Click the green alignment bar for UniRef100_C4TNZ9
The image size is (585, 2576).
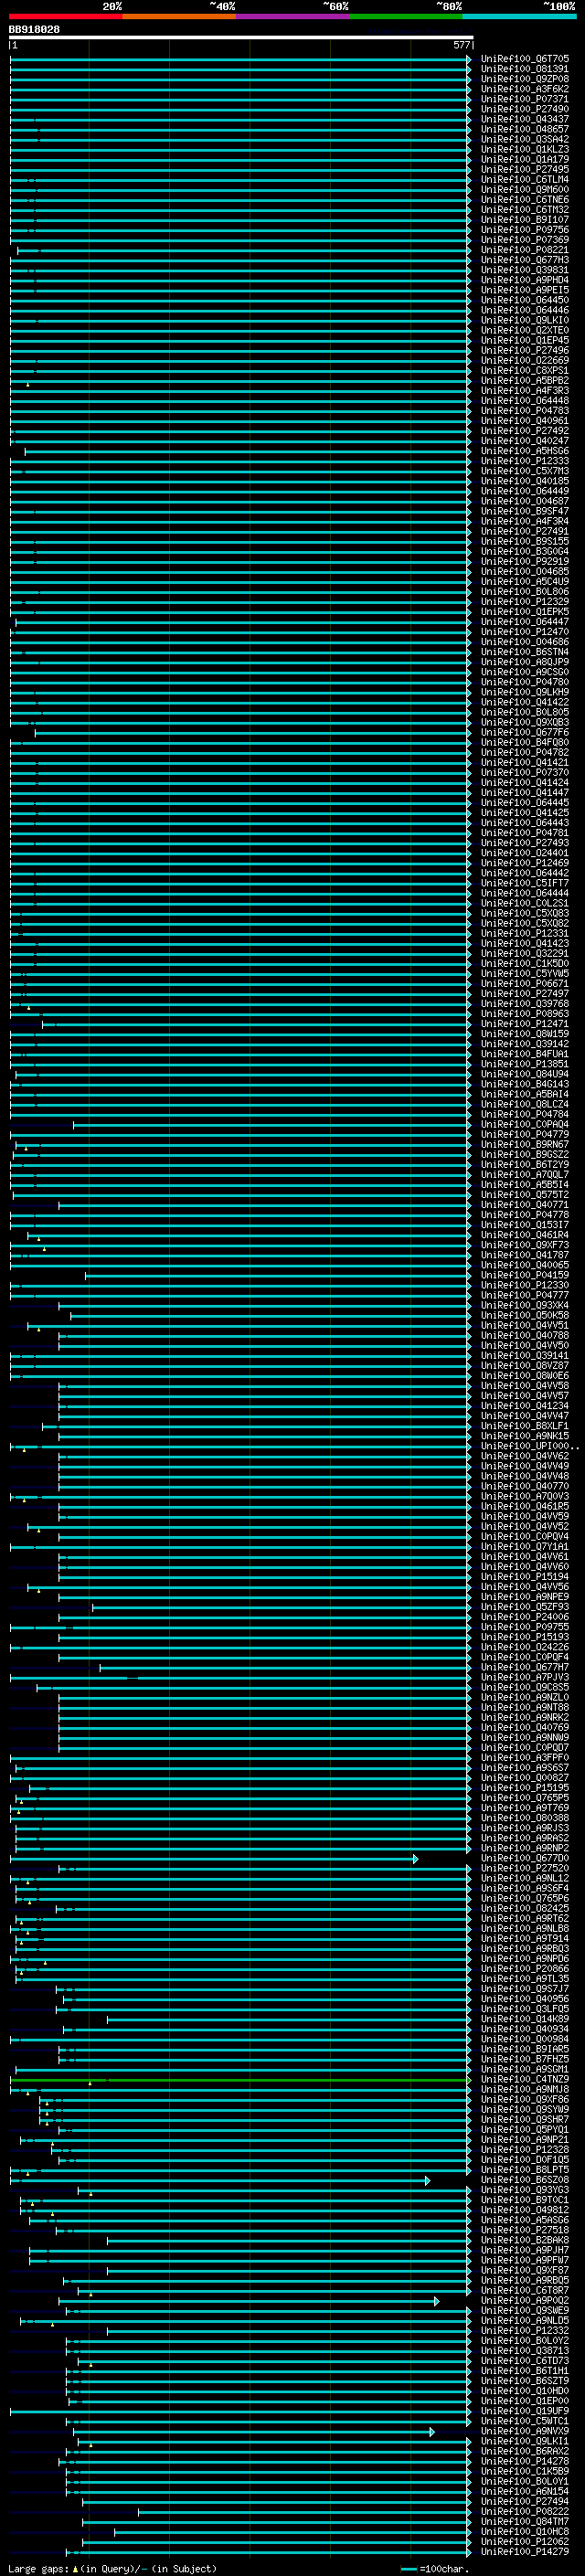pyautogui.click(x=240, y=2080)
